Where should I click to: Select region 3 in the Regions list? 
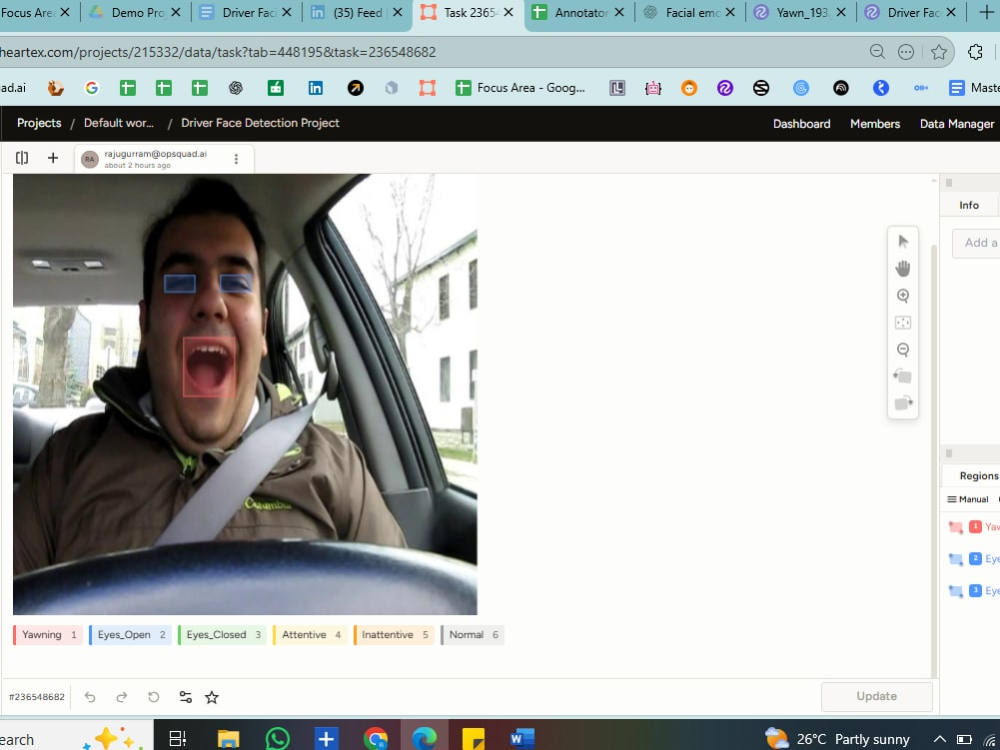(974, 591)
